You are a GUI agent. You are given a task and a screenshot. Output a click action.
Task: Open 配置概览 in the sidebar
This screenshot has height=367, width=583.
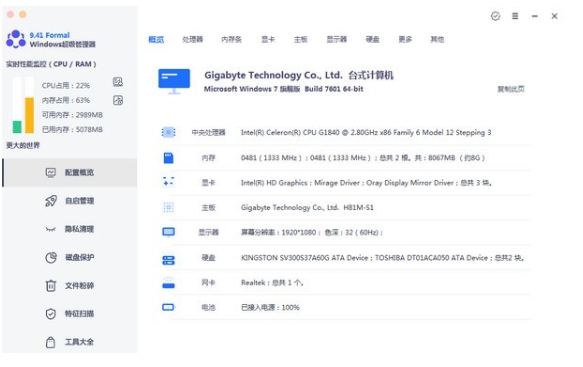[x=70, y=173]
